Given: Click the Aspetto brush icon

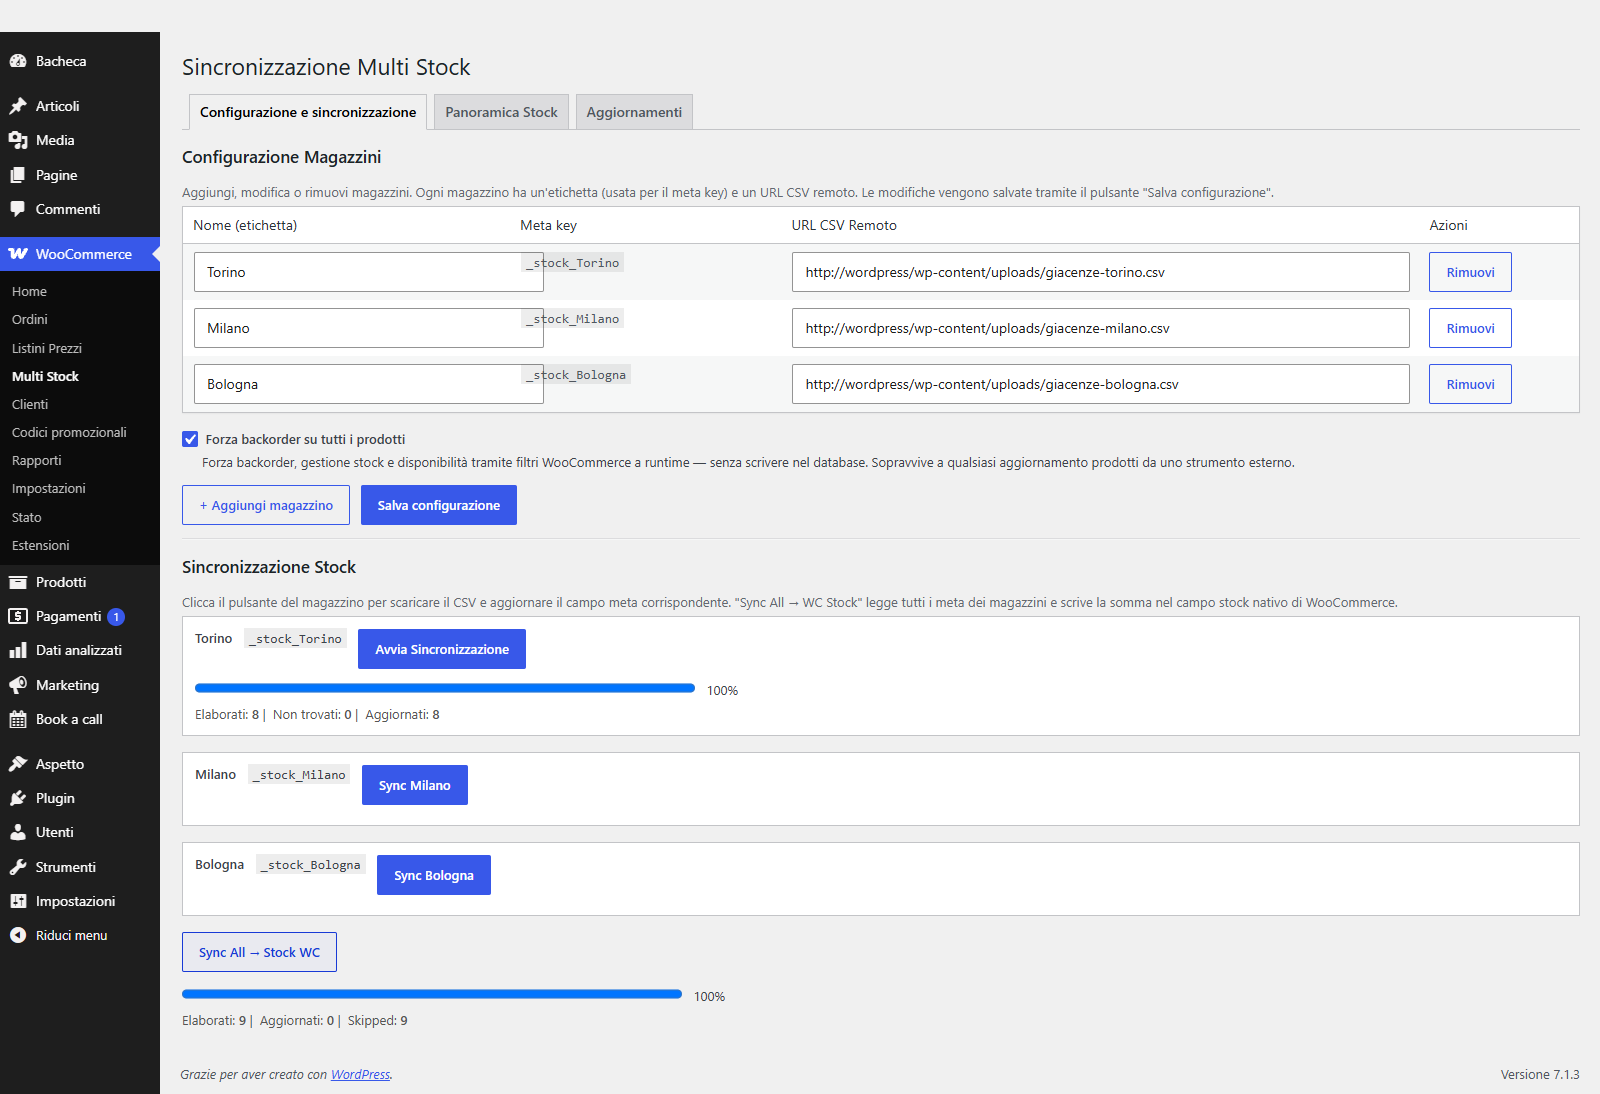Looking at the screenshot, I should coord(18,764).
